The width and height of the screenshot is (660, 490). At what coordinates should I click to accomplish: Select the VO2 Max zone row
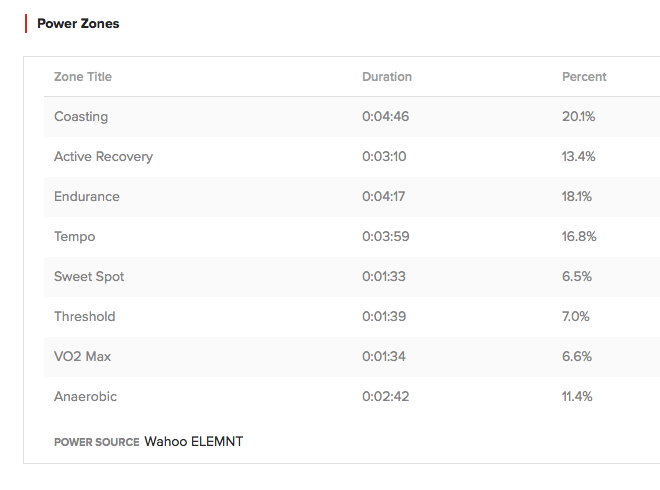tap(83, 357)
